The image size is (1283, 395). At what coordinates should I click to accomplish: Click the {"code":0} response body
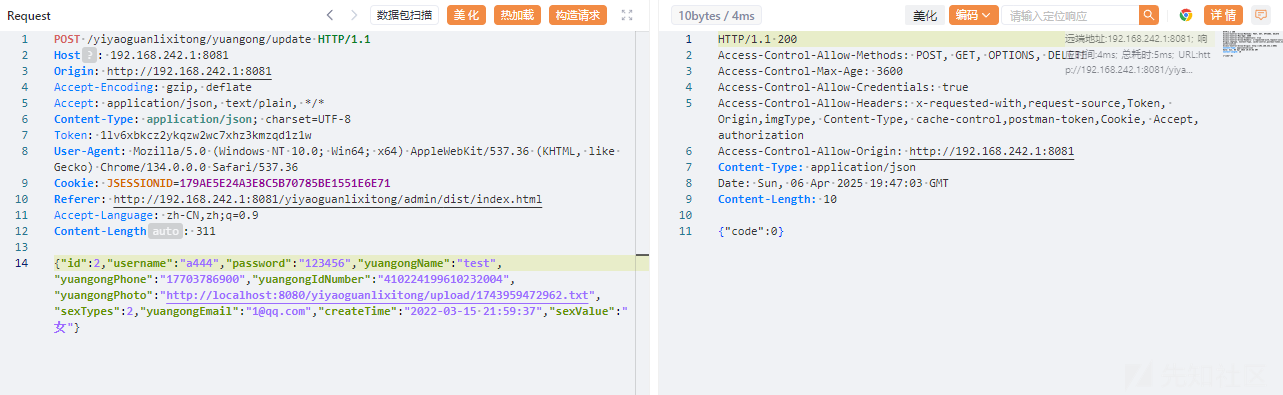click(751, 232)
